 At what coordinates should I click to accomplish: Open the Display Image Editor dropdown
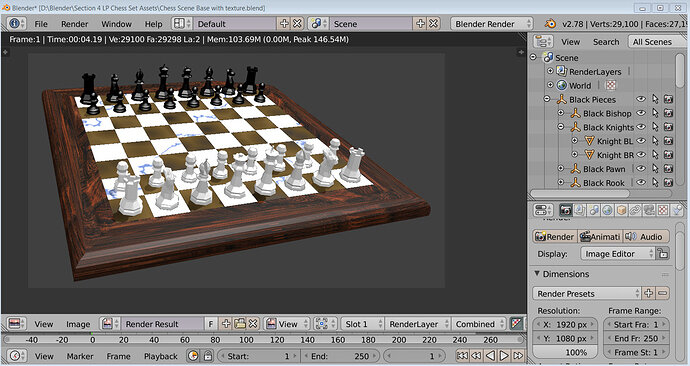618,254
